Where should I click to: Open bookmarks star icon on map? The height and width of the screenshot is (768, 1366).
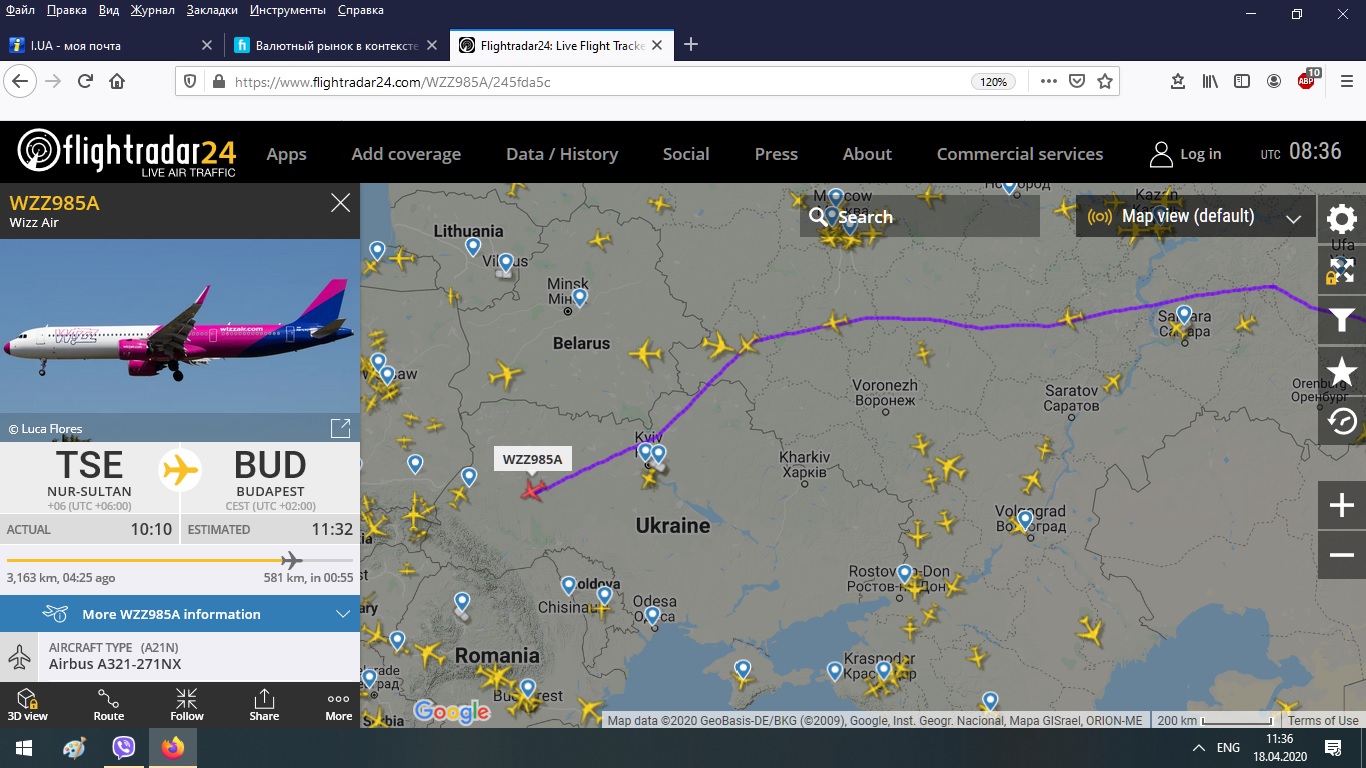tap(1341, 372)
